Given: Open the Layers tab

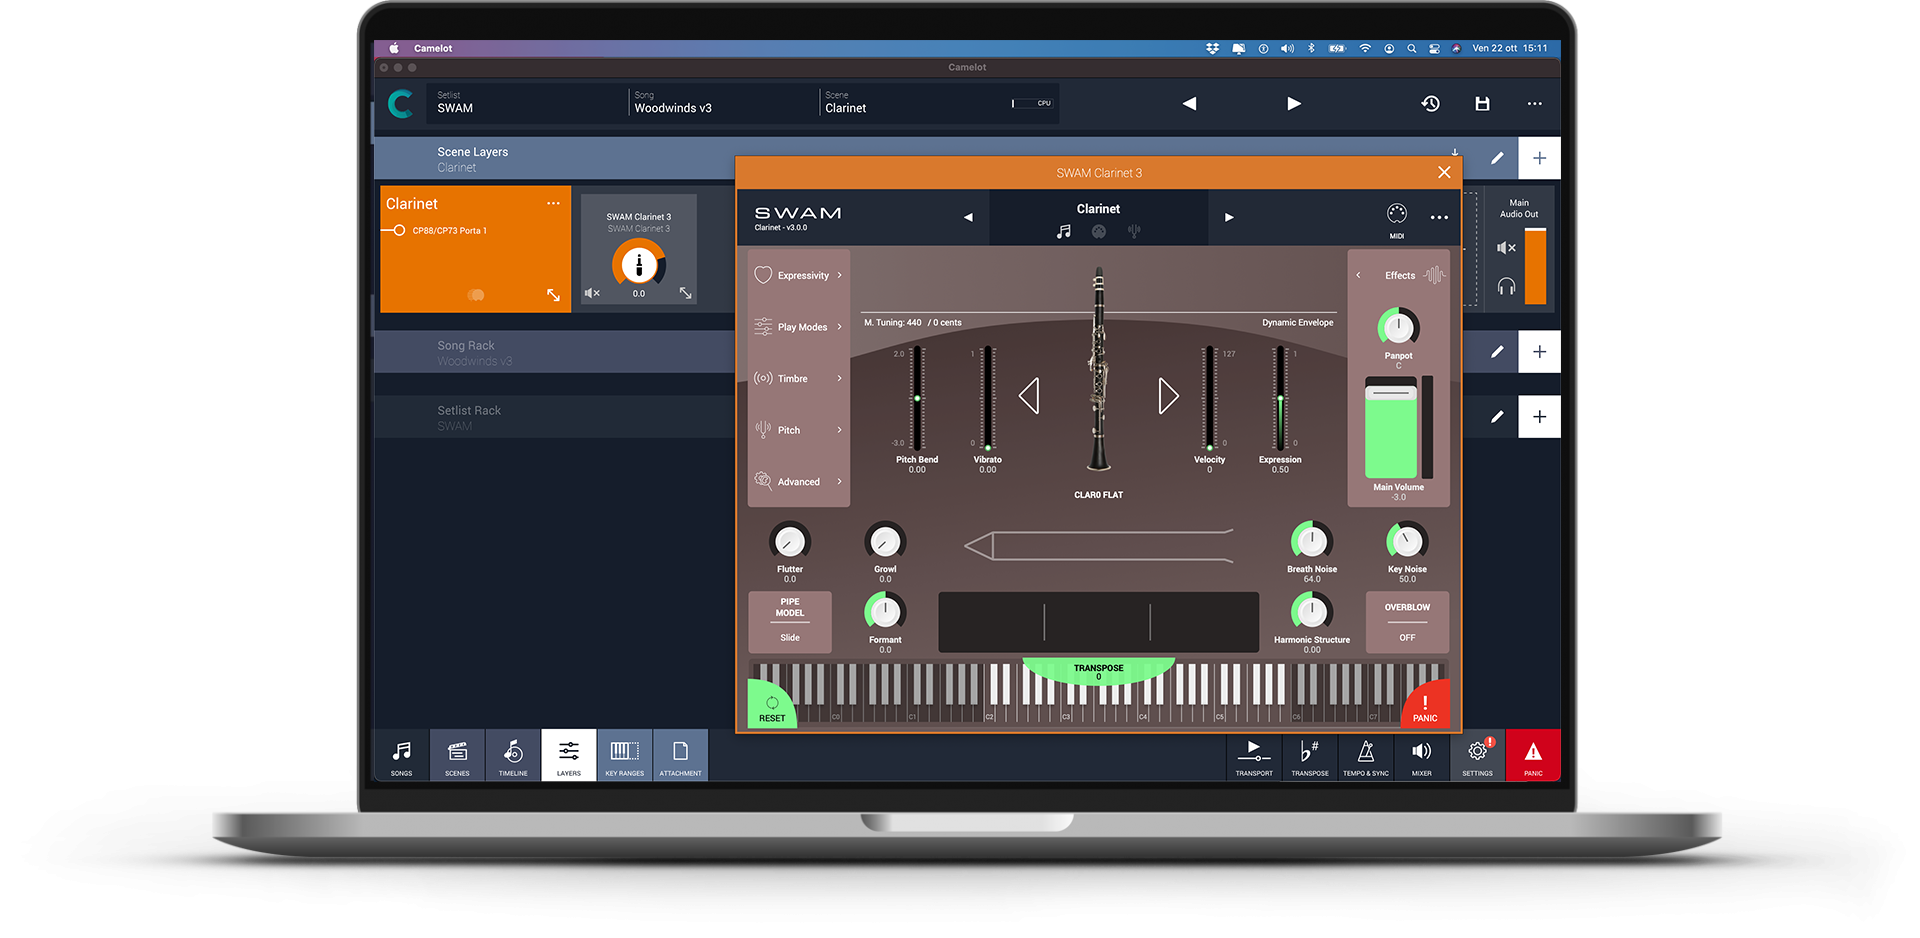Looking at the screenshot, I should (x=569, y=755).
